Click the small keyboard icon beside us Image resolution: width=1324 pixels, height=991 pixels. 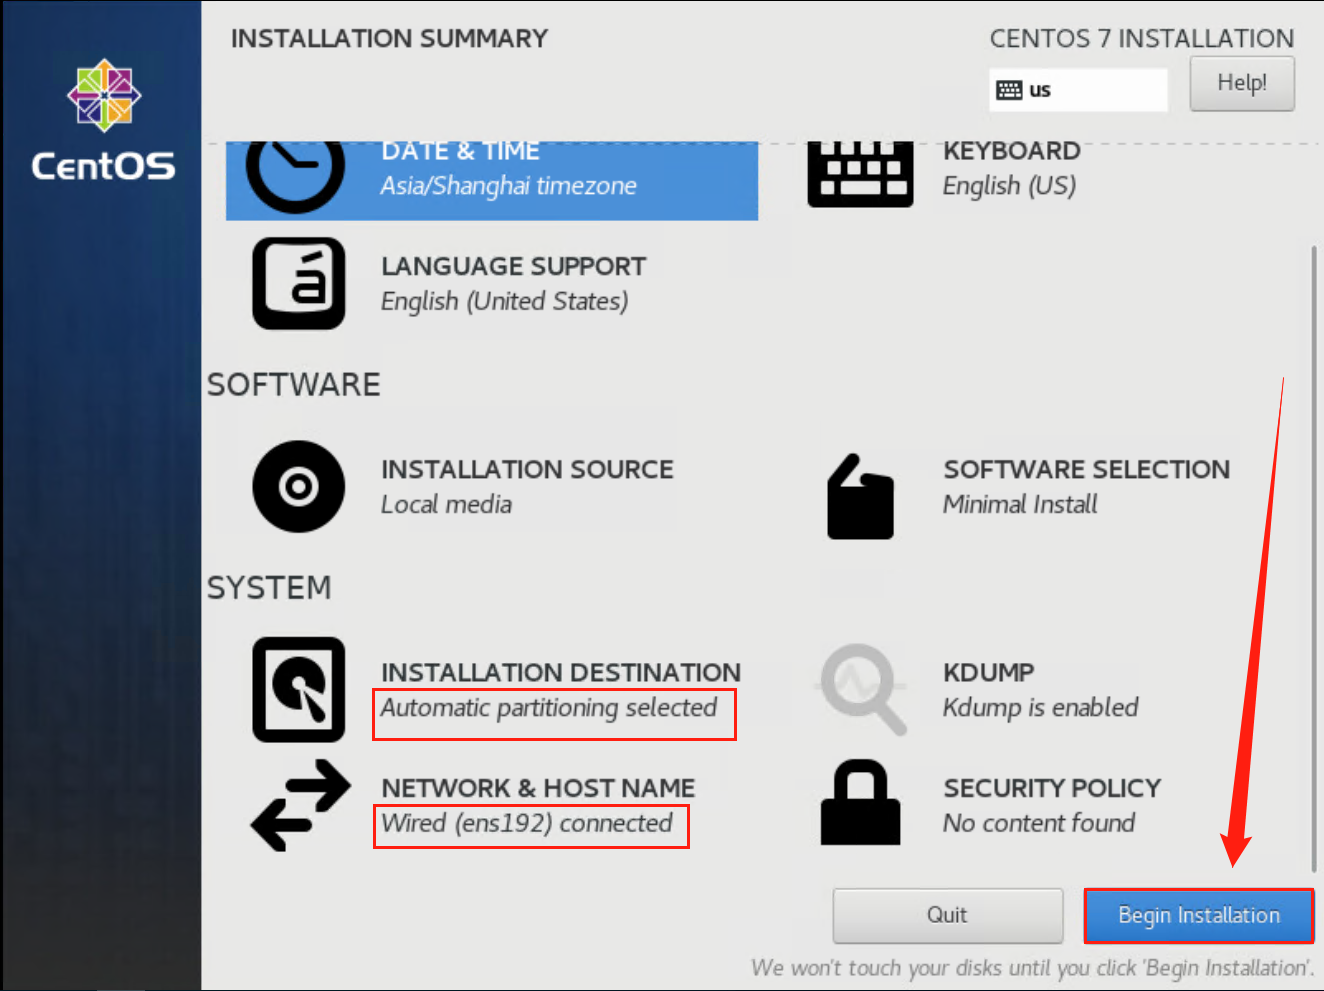point(1009,90)
